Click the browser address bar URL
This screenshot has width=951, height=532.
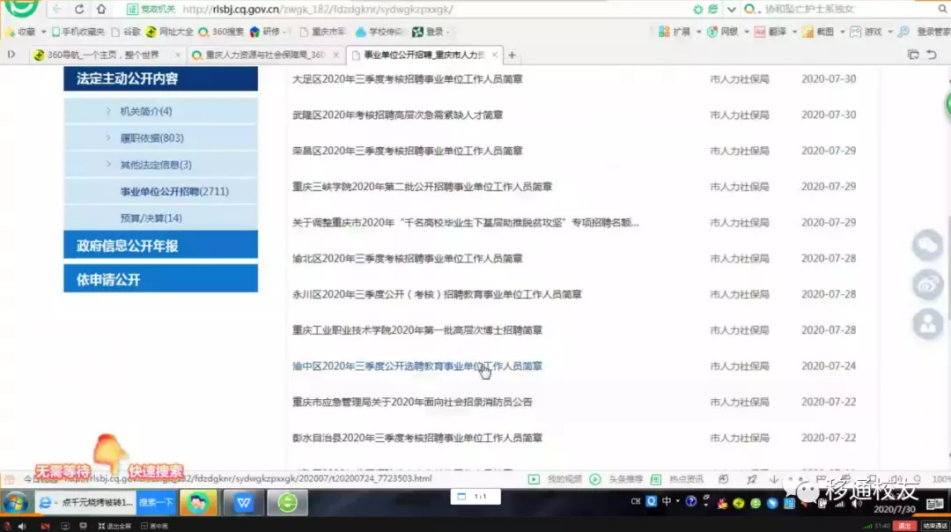320,9
